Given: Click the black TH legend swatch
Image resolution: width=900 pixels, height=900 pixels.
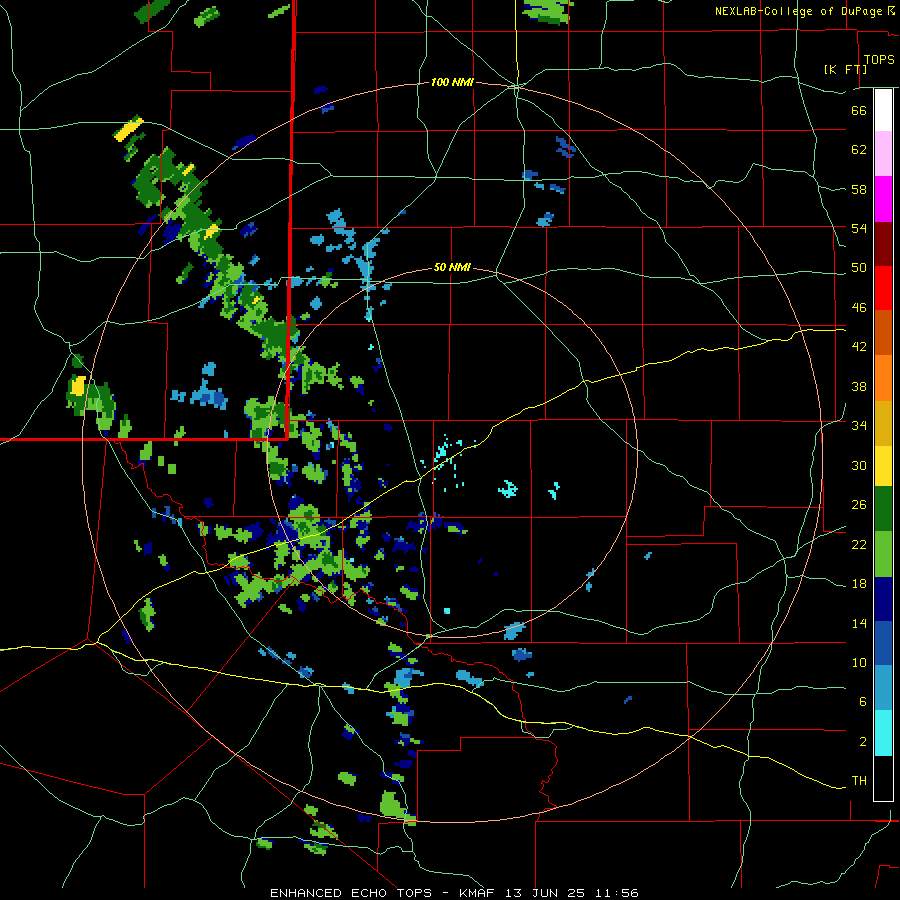Looking at the screenshot, I should (x=883, y=778).
